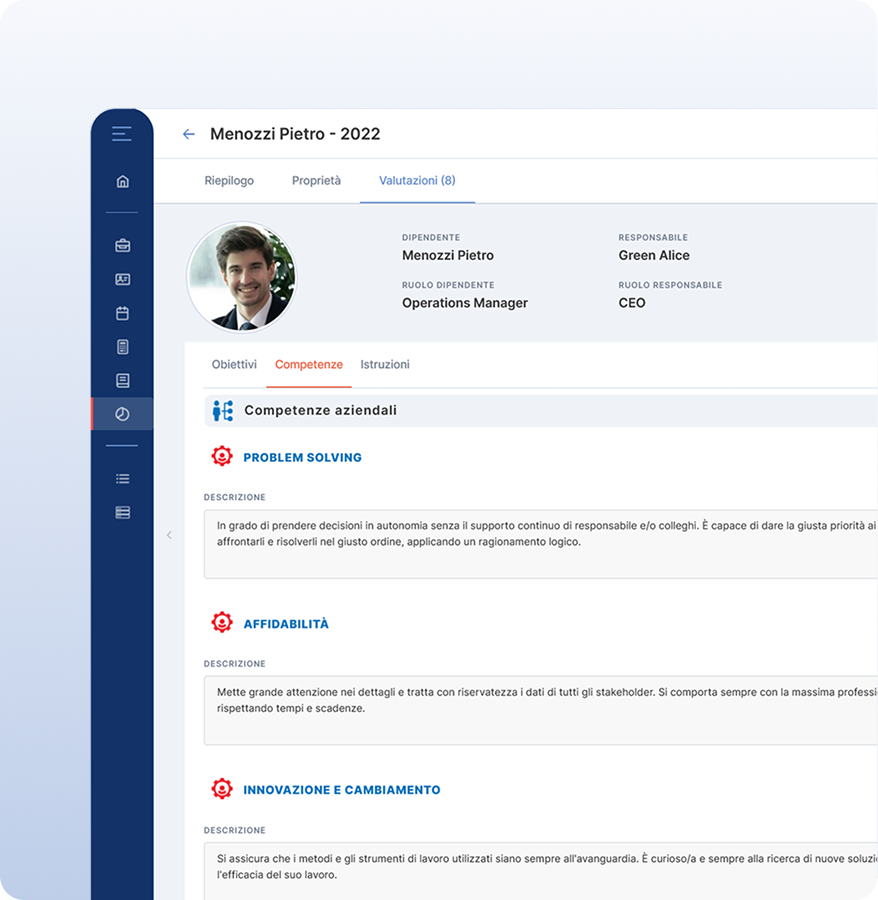Open the briefcase section in the sidebar
The height and width of the screenshot is (900, 878).
coord(121,245)
